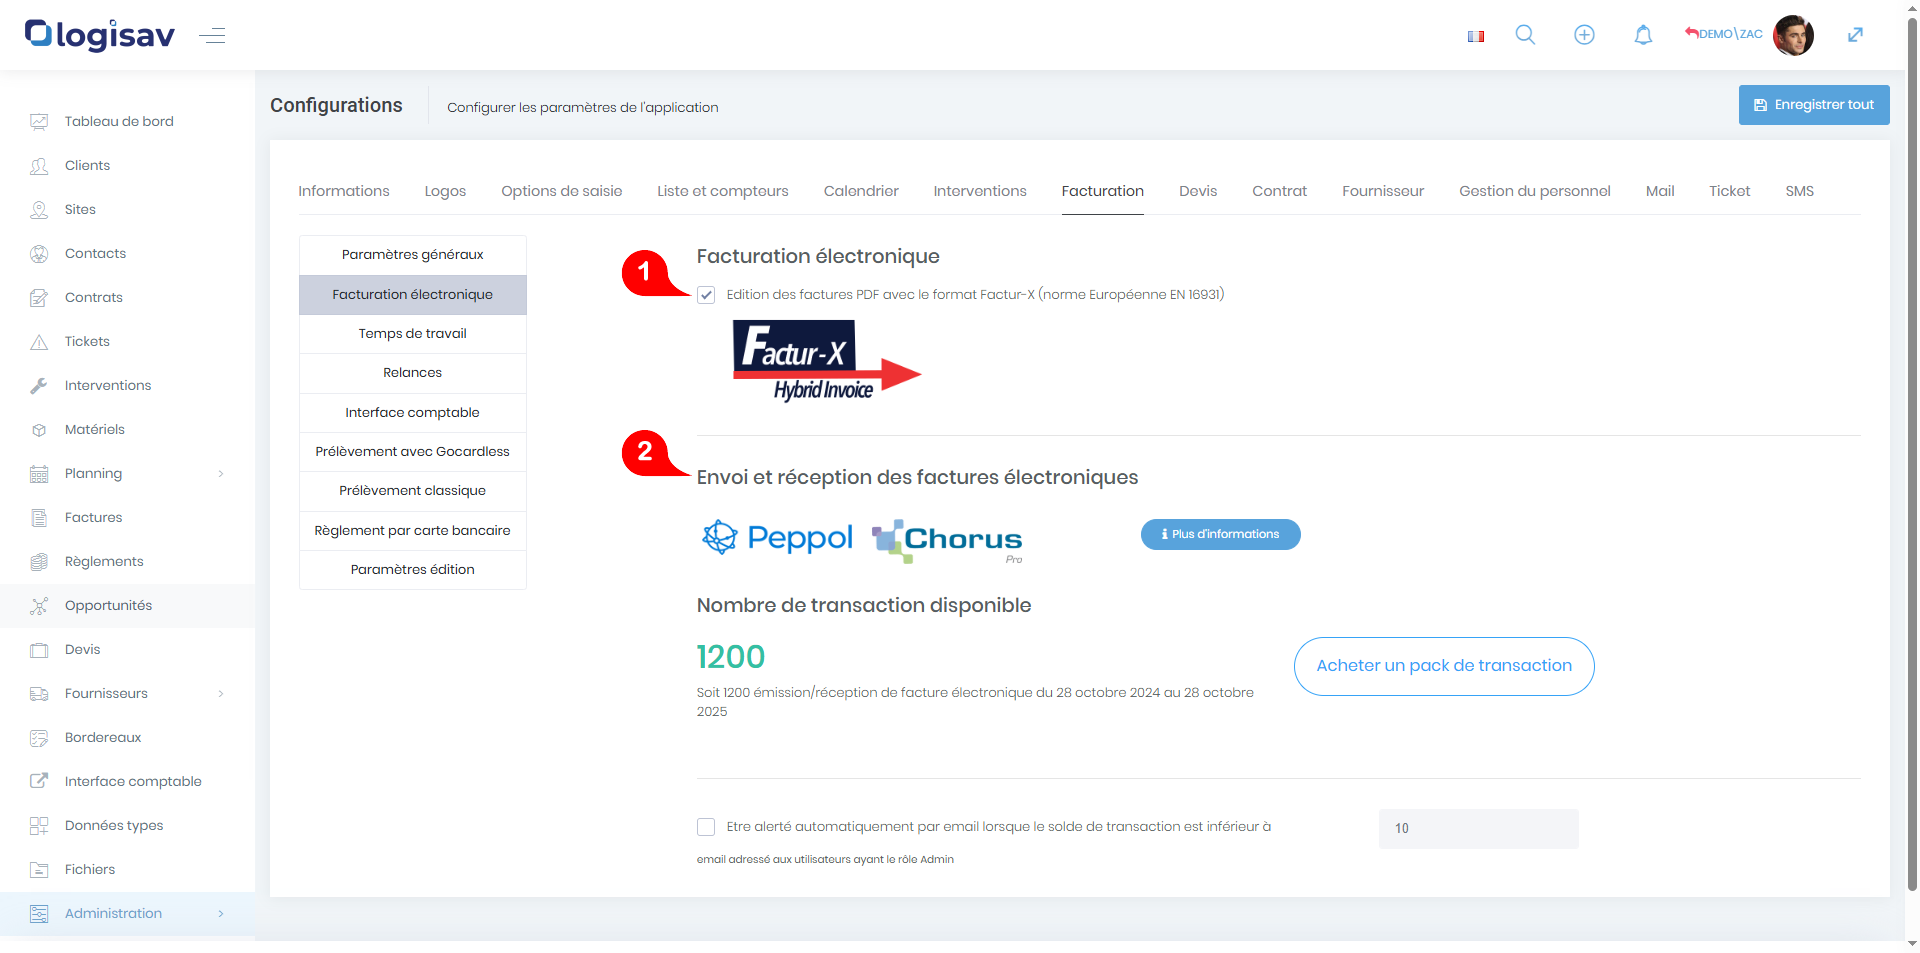Click the search magnifier icon in header
This screenshot has width=1920, height=953.
click(1525, 35)
